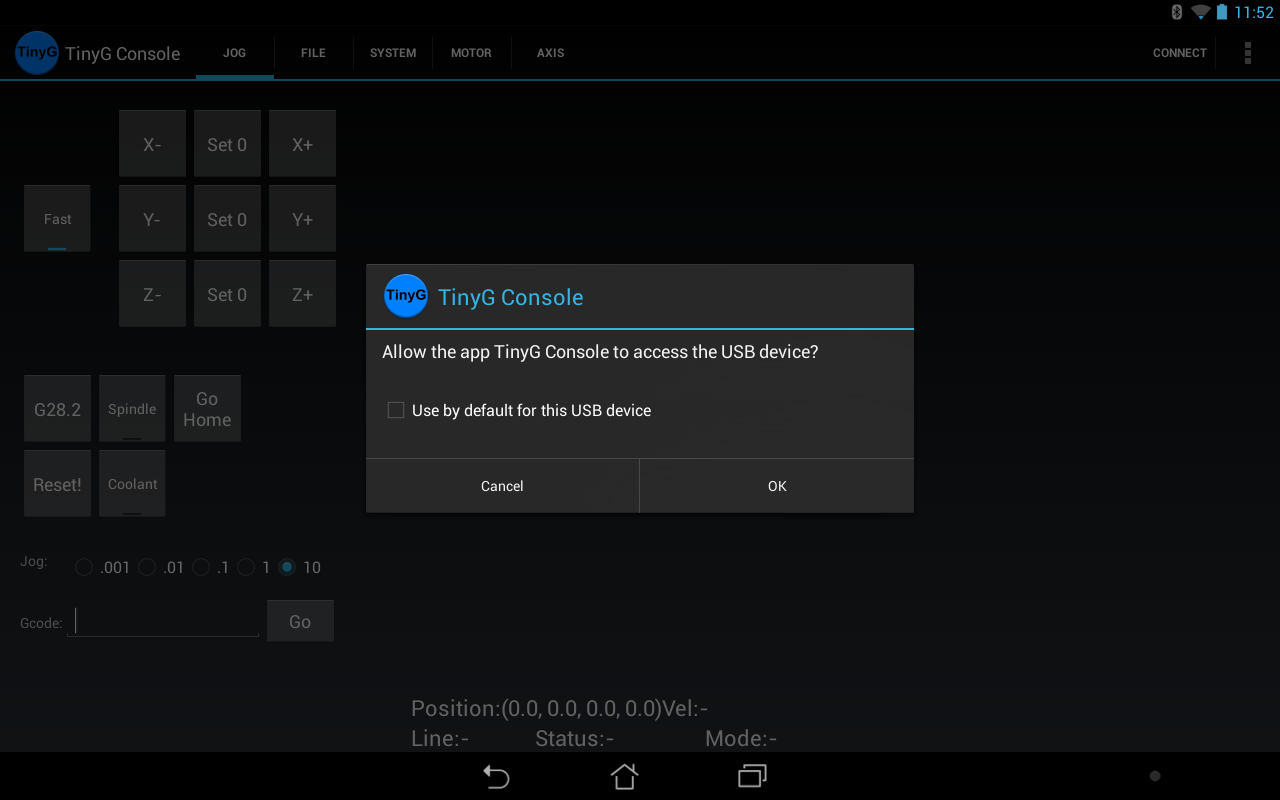This screenshot has height=800, width=1280.
Task: Tap the Bluetooth status icon
Action: coord(1177,12)
